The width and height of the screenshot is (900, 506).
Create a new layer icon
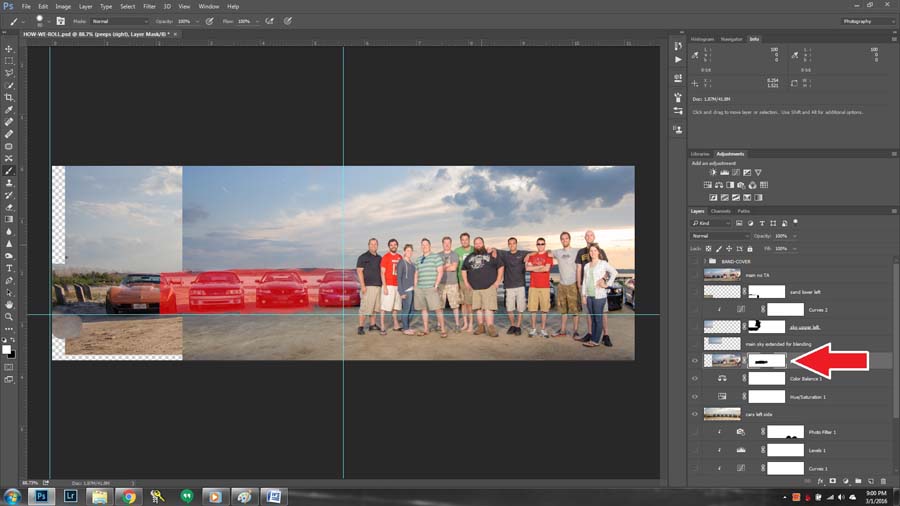pos(871,481)
